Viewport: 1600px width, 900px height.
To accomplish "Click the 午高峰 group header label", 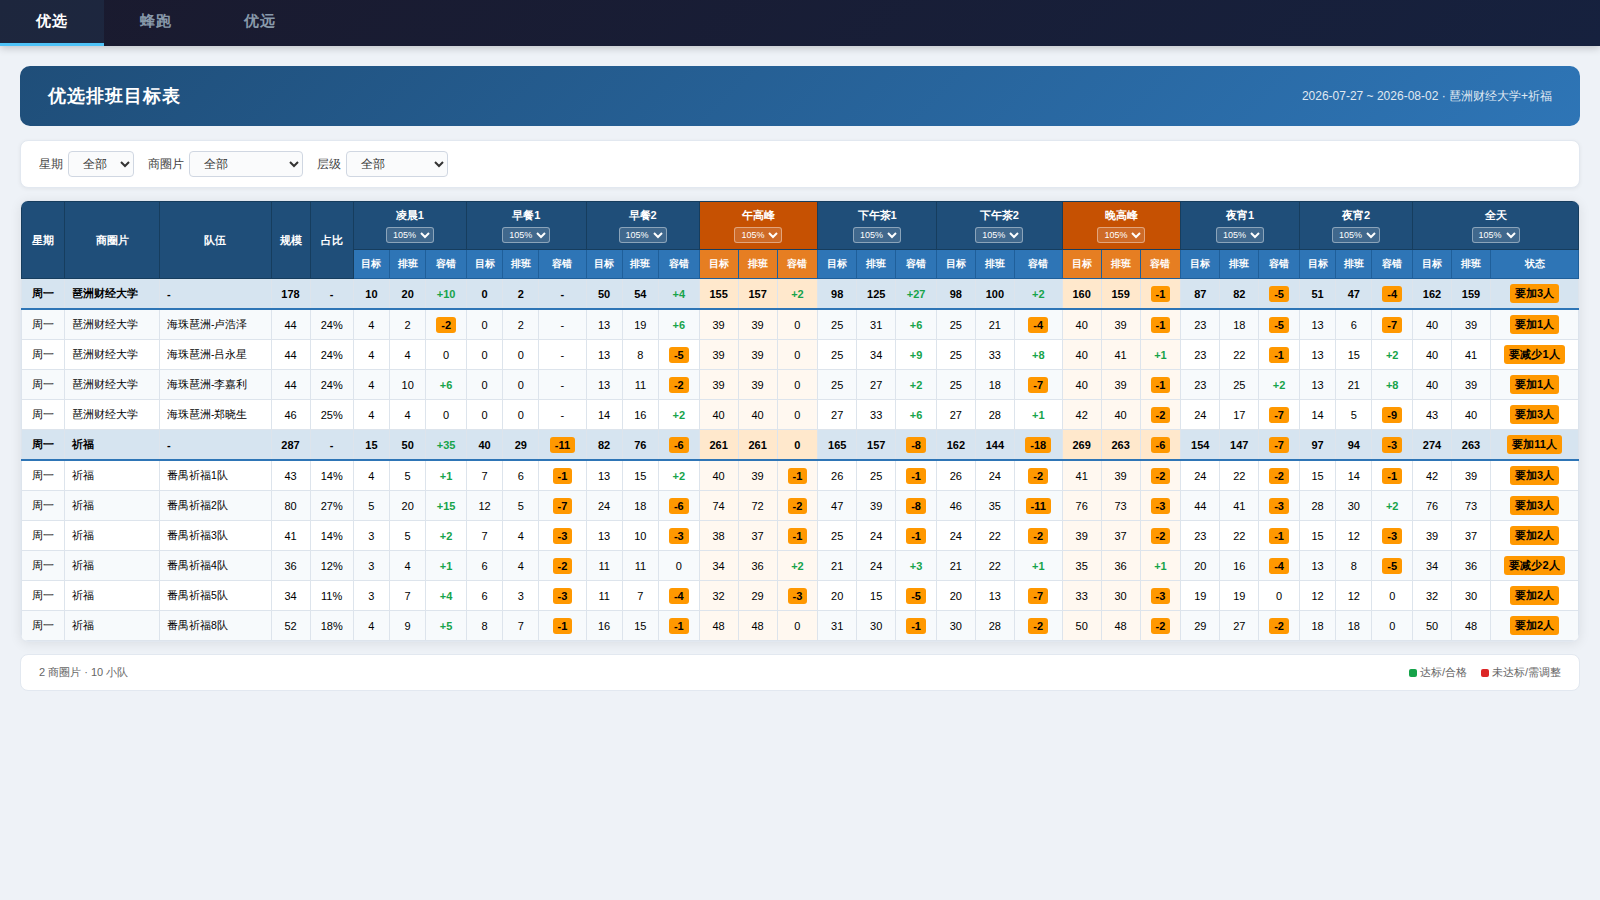I will tap(758, 215).
